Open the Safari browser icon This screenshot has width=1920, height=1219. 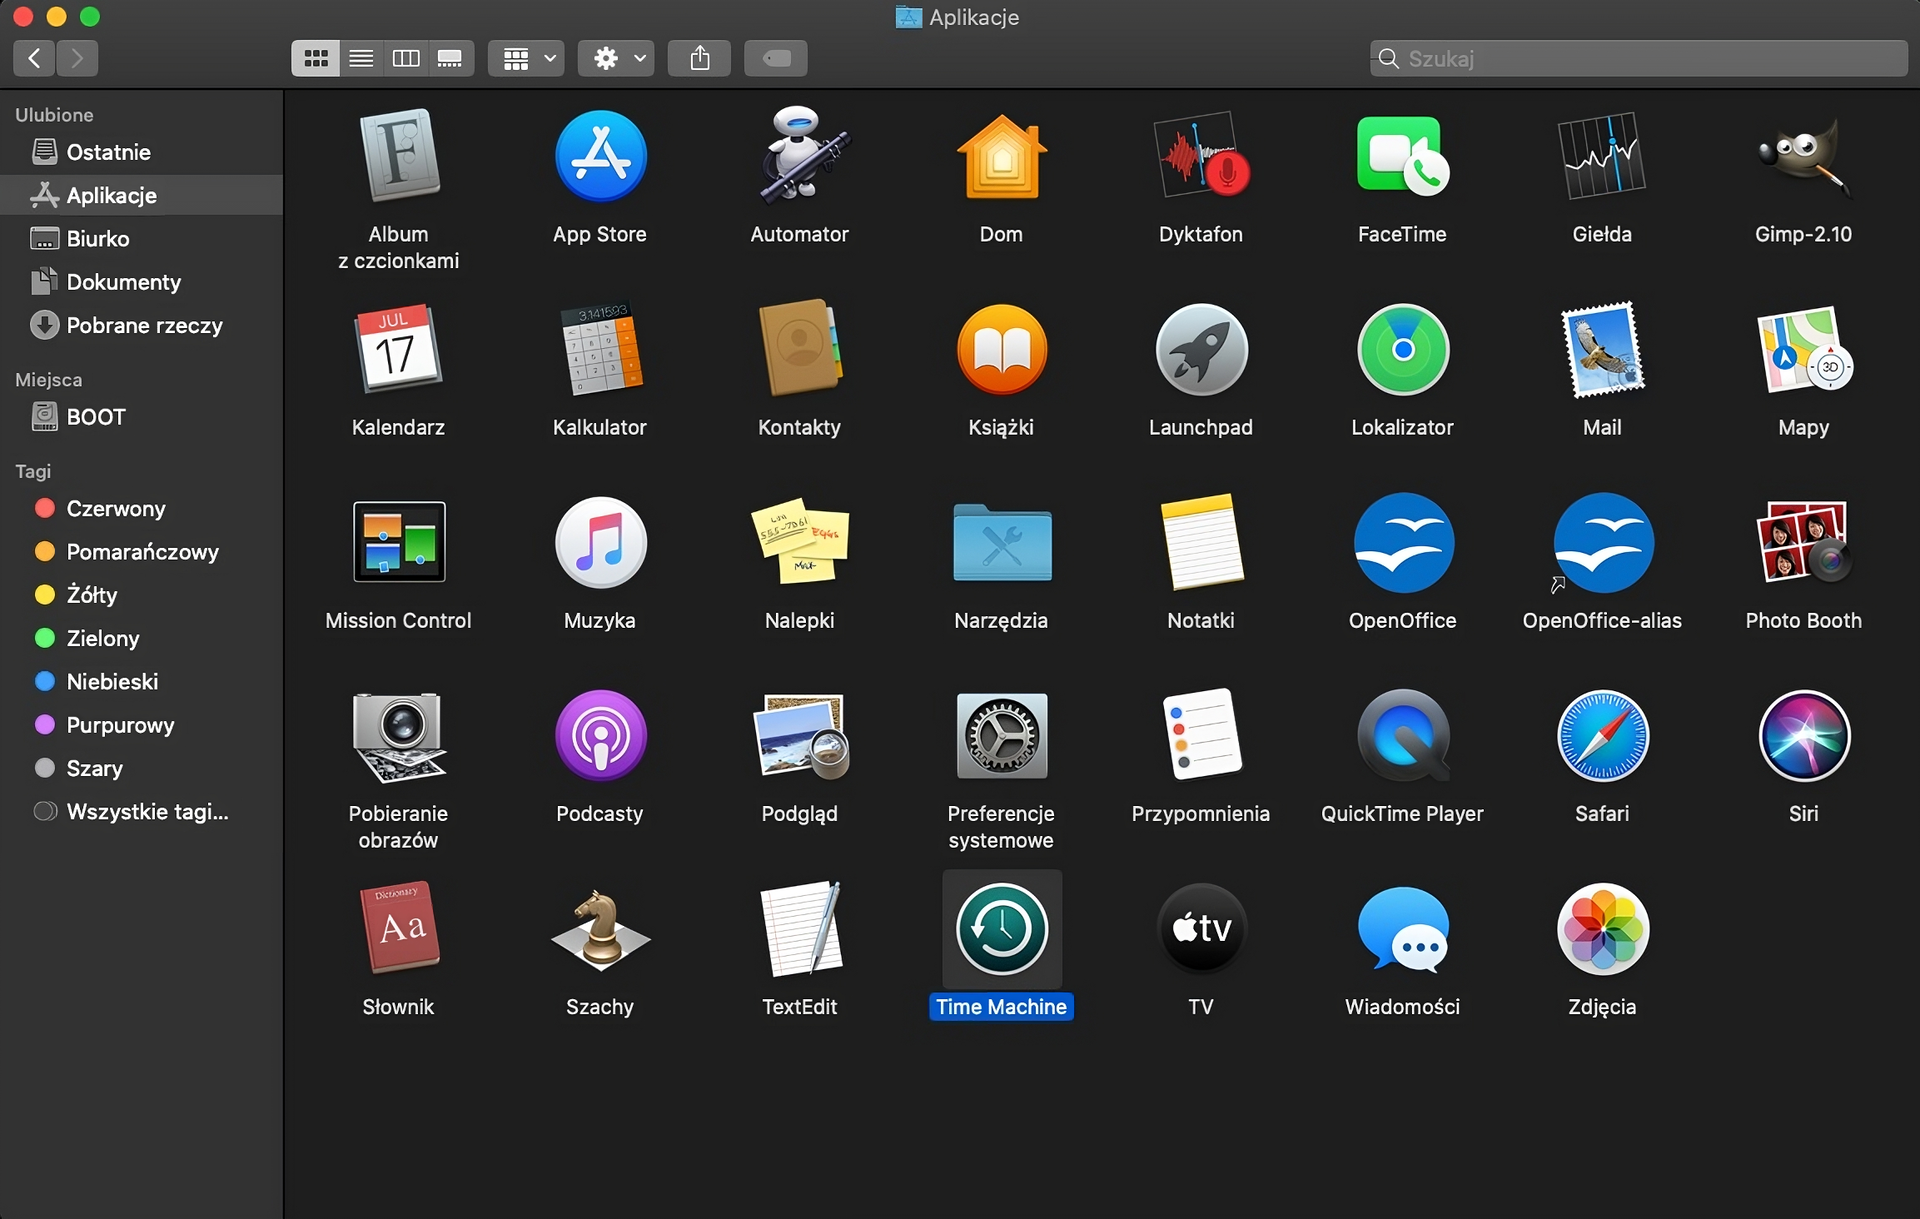click(1601, 737)
